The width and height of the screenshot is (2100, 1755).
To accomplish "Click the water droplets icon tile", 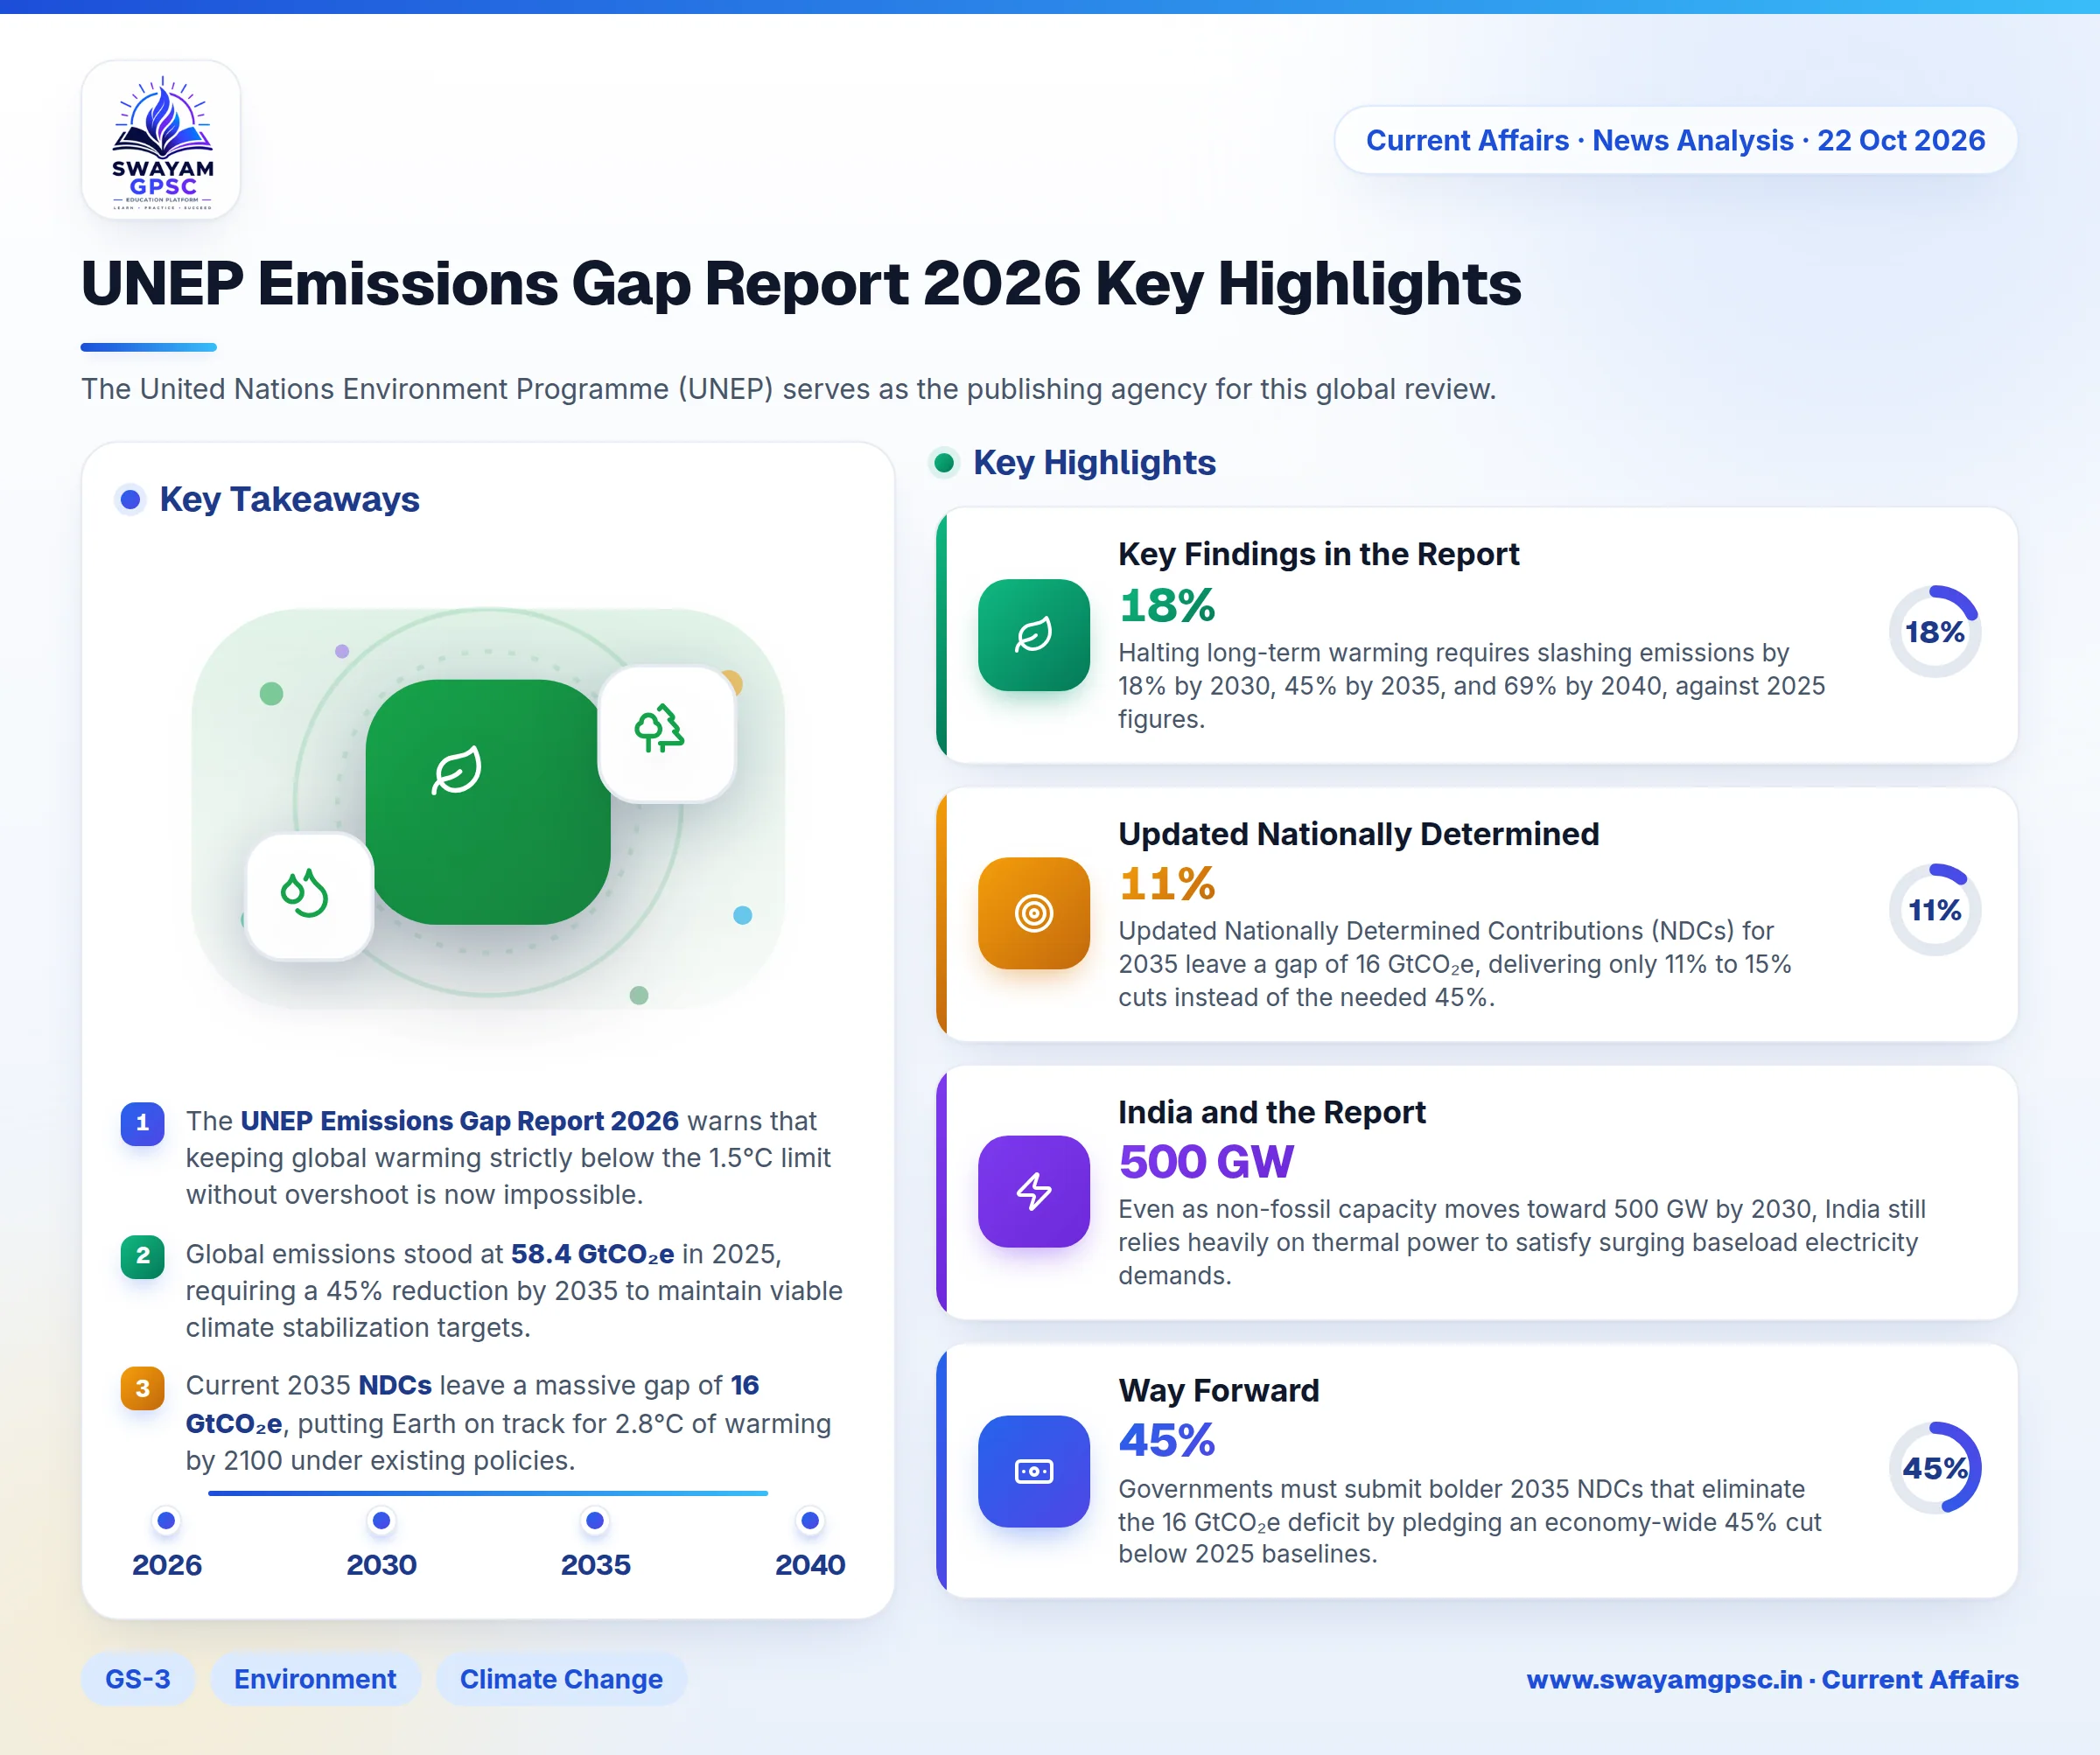I will click(309, 896).
